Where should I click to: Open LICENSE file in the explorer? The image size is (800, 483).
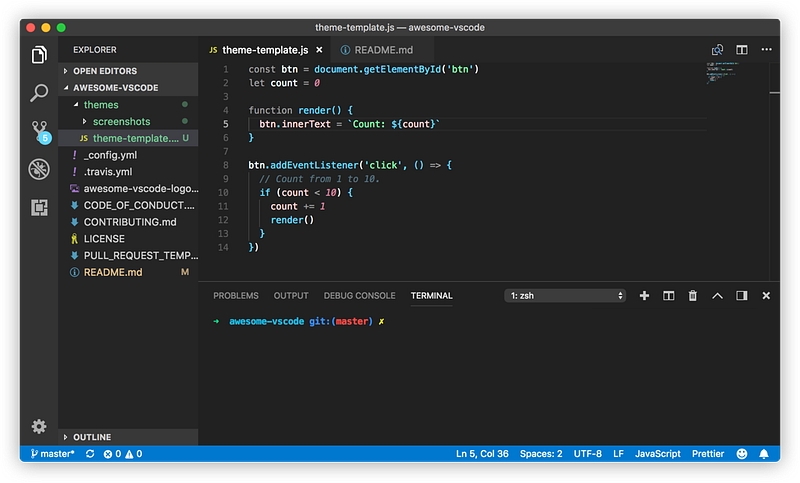104,239
